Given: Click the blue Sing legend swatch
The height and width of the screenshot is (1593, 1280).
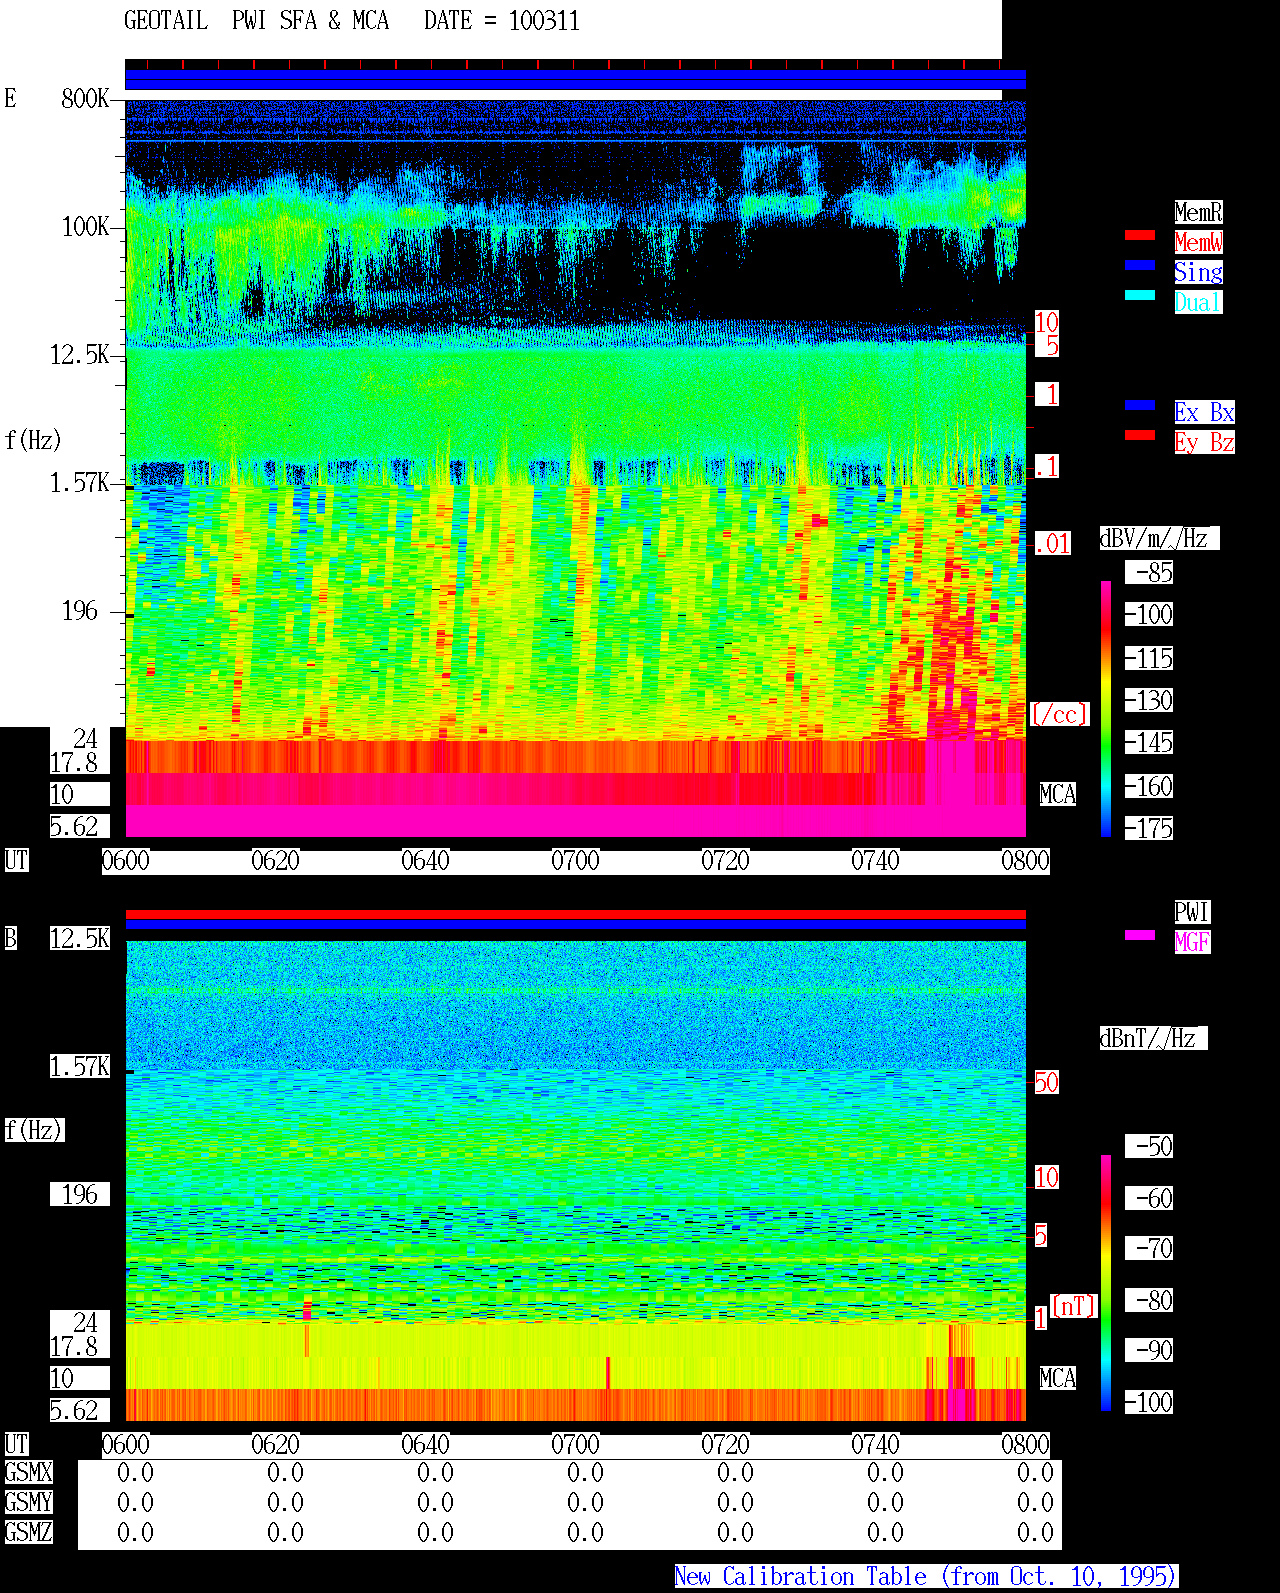Looking at the screenshot, I should coord(1140,265).
